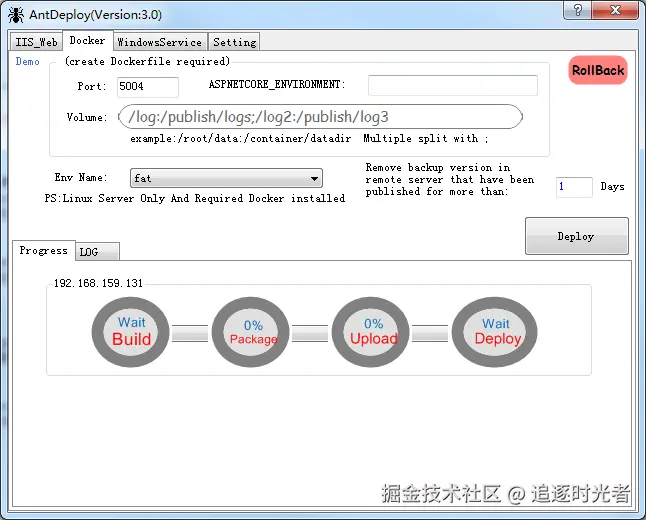Click the red RollBack button
646x520 pixels.
click(598, 70)
